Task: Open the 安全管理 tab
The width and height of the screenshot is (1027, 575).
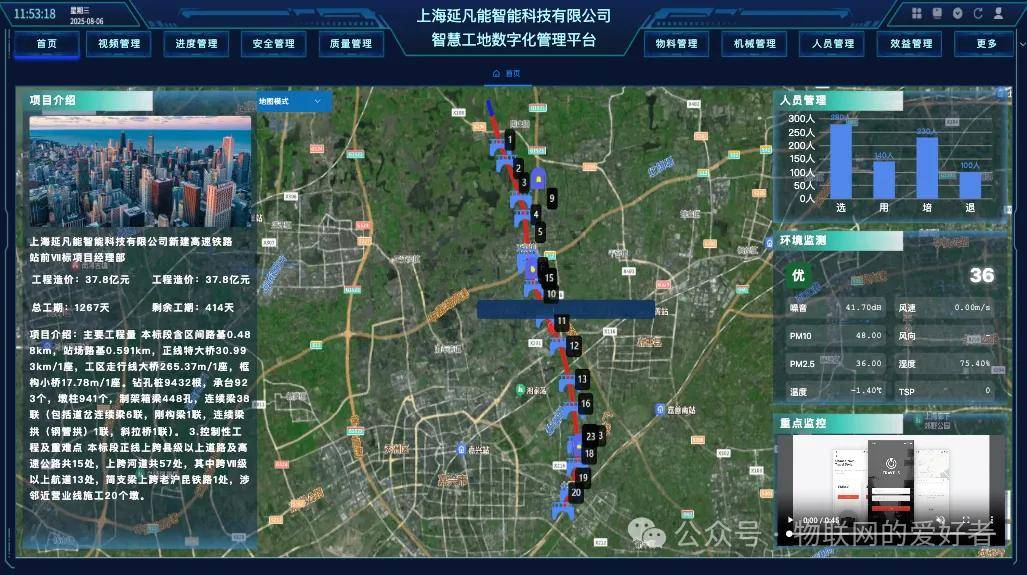Action: (x=273, y=43)
